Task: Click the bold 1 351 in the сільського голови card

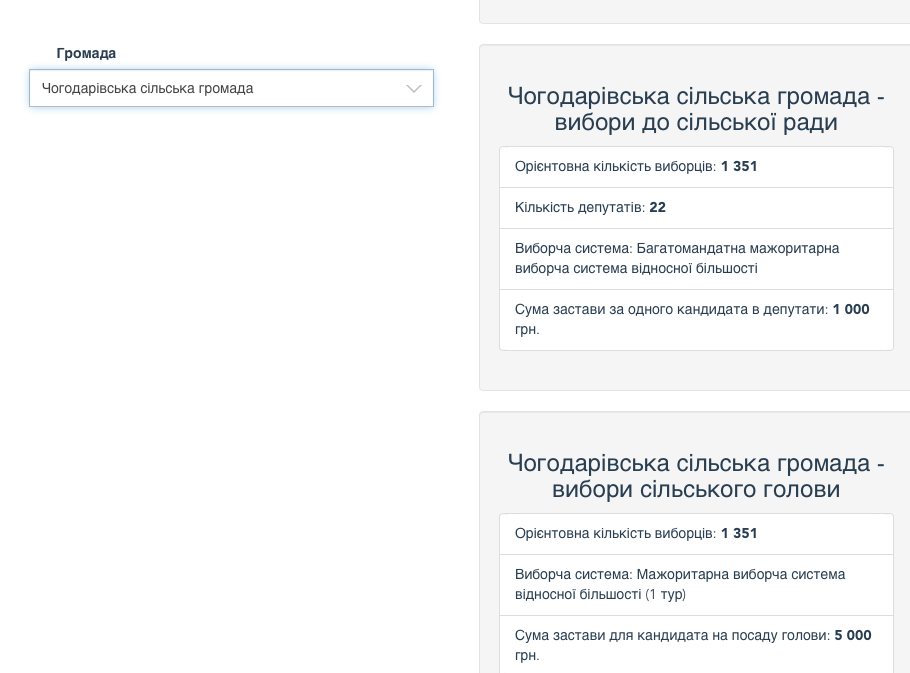Action: [x=739, y=534]
